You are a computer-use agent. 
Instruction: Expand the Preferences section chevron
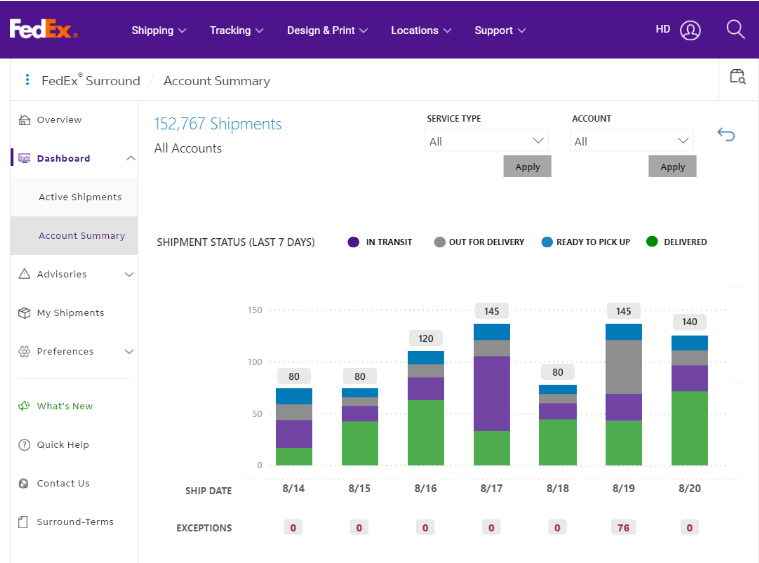129,351
